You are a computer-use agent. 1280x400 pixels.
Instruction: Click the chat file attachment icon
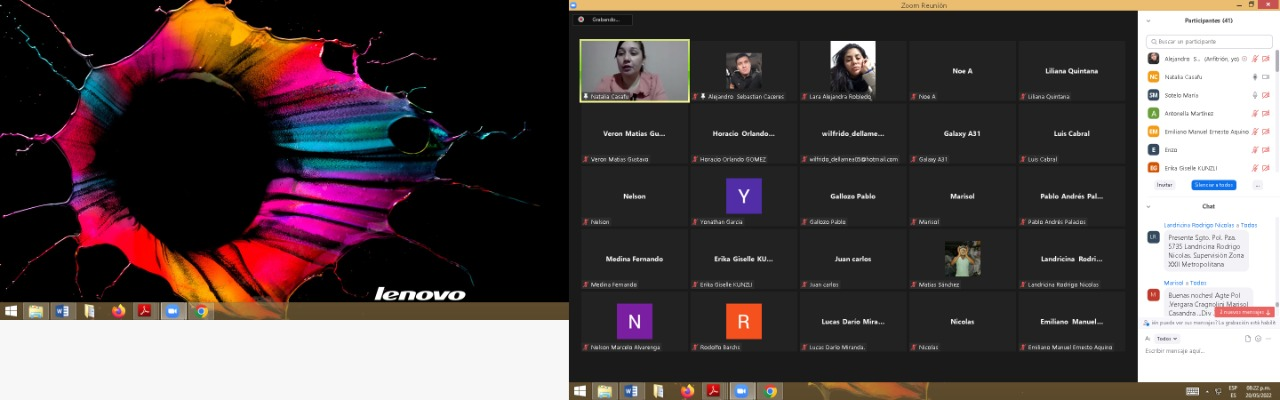click(x=1247, y=339)
